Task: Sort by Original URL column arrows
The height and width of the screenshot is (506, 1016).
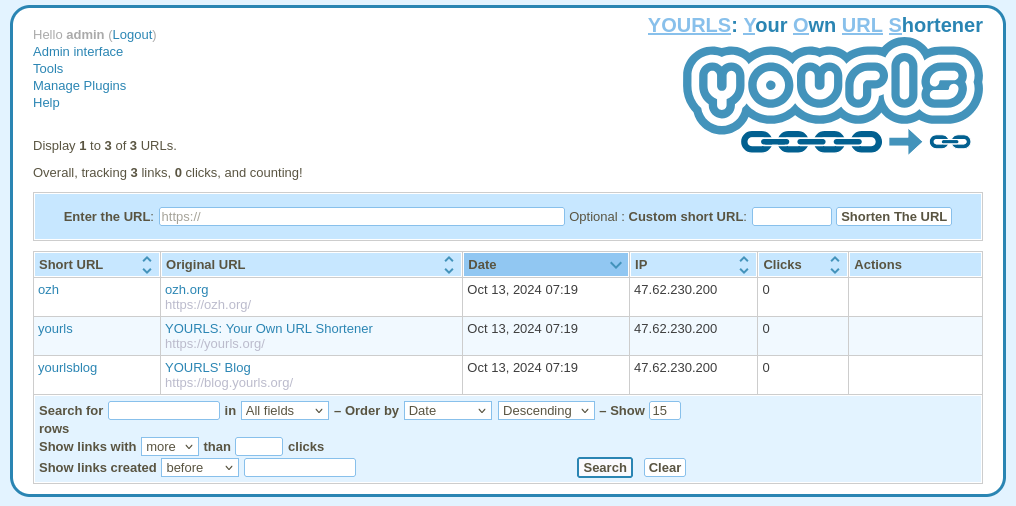Action: (x=448, y=265)
